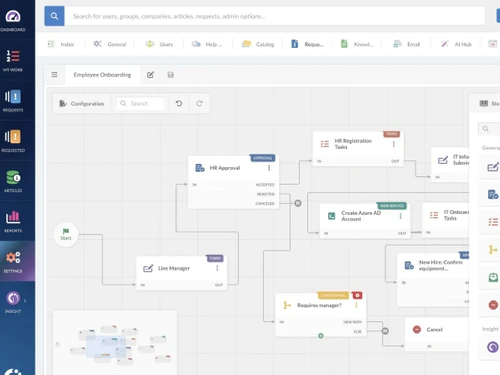This screenshot has height=375, width=500.
Task: Expand the Insight submenu arrow
Action: point(25,300)
